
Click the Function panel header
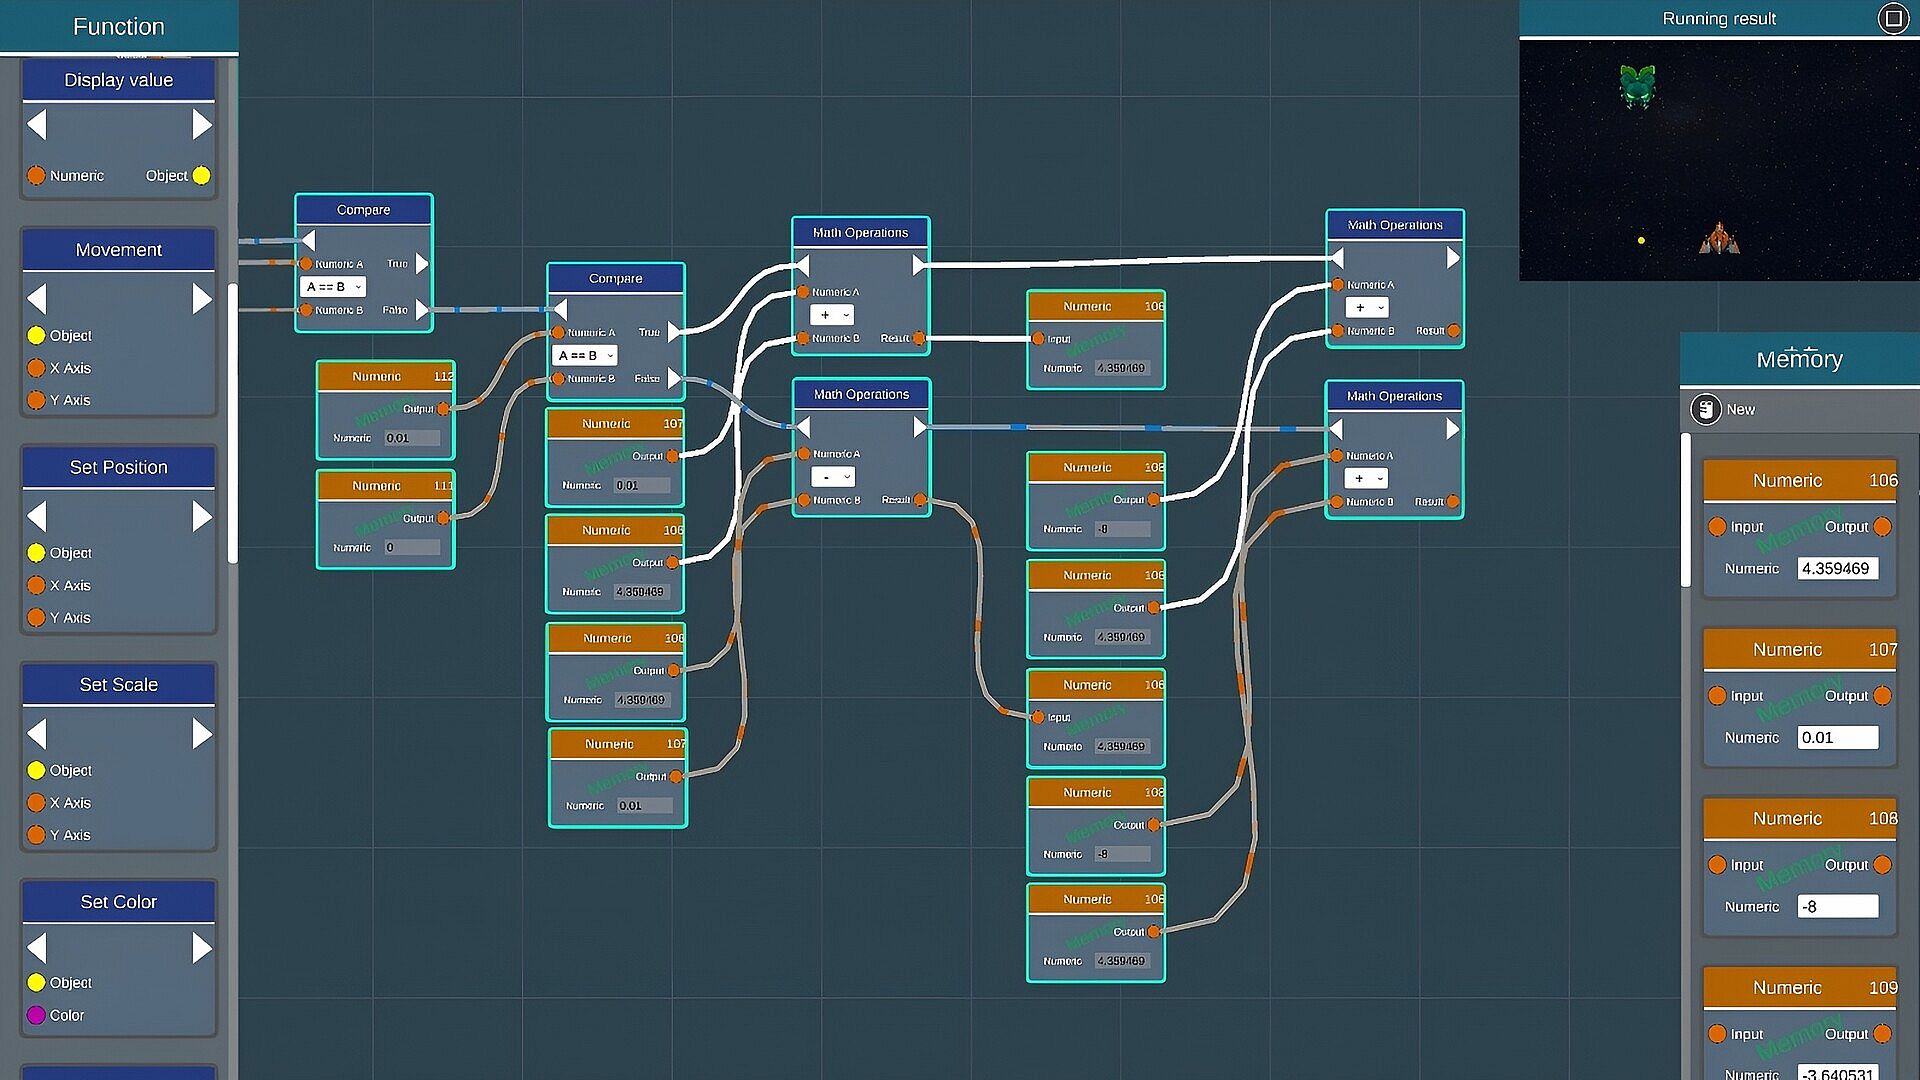118,27
